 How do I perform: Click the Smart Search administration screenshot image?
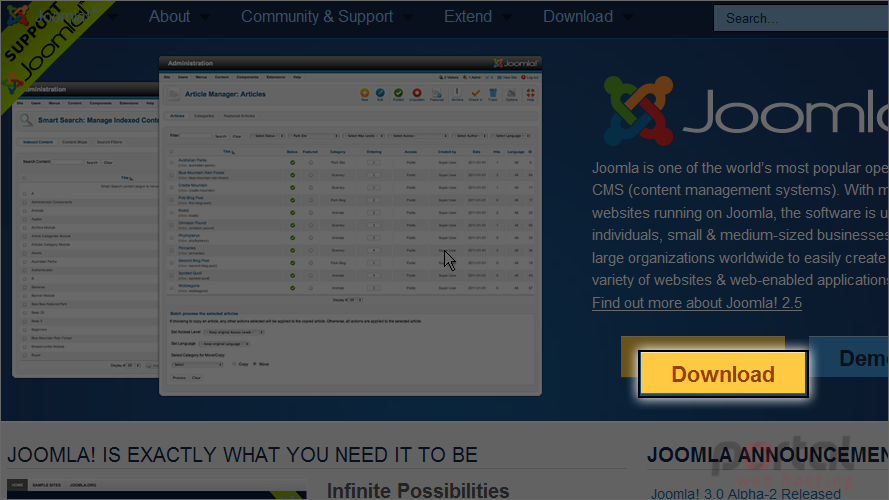click(86, 230)
